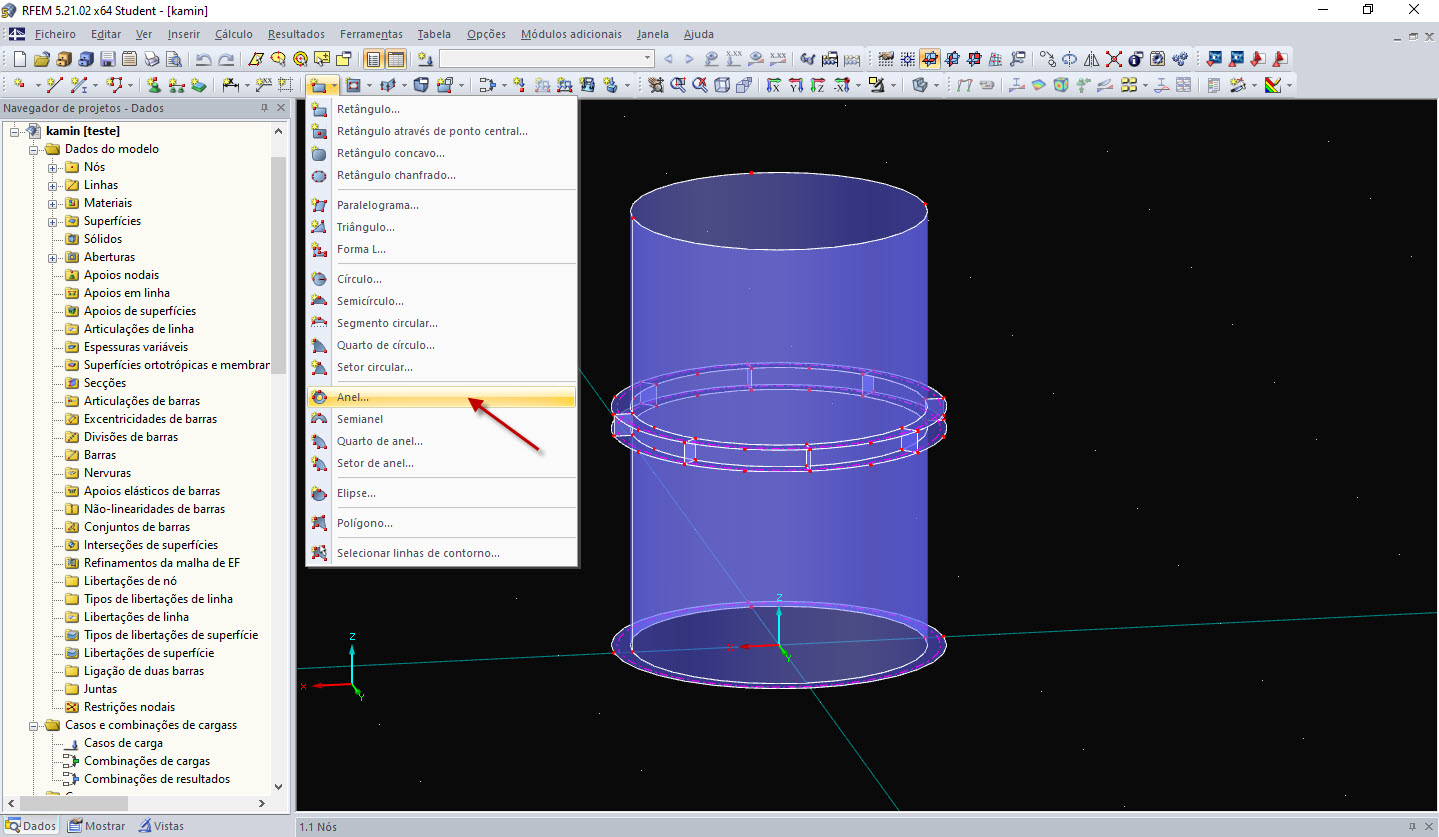Viewport: 1439px width, 837px height.
Task: Collapse the Casos e combinações de cargass folder
Action: click(x=34, y=725)
